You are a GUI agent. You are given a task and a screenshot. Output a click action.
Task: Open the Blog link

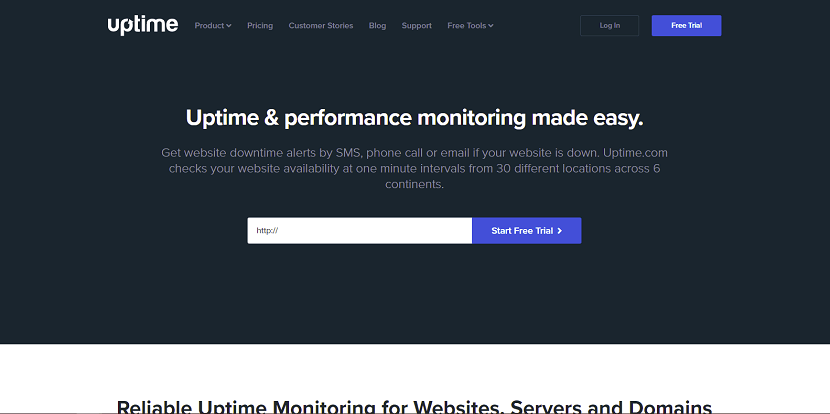(377, 25)
